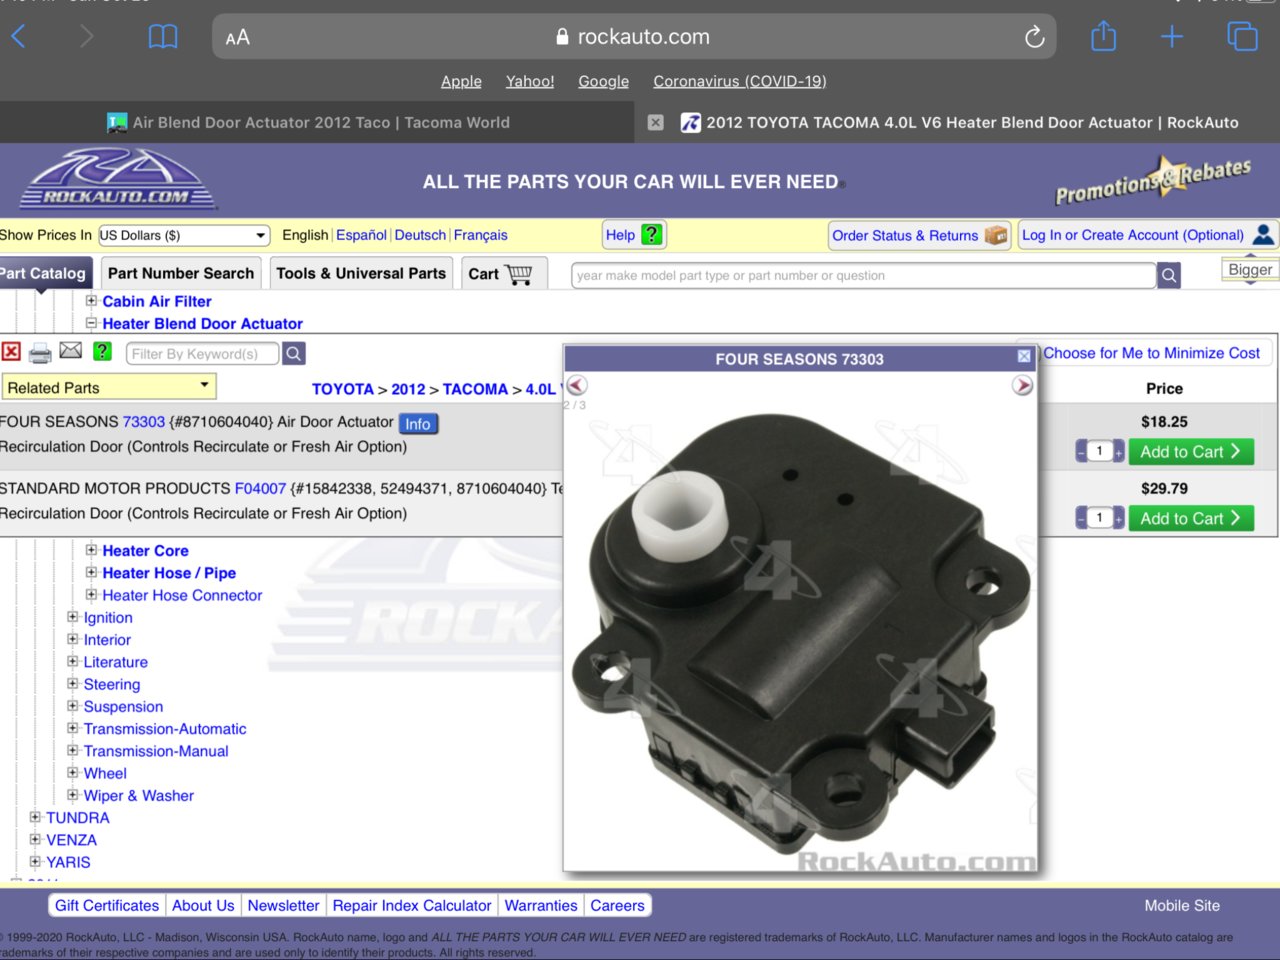1280x960 pixels.
Task: Open the Safari share sheet
Action: pos(1103,36)
